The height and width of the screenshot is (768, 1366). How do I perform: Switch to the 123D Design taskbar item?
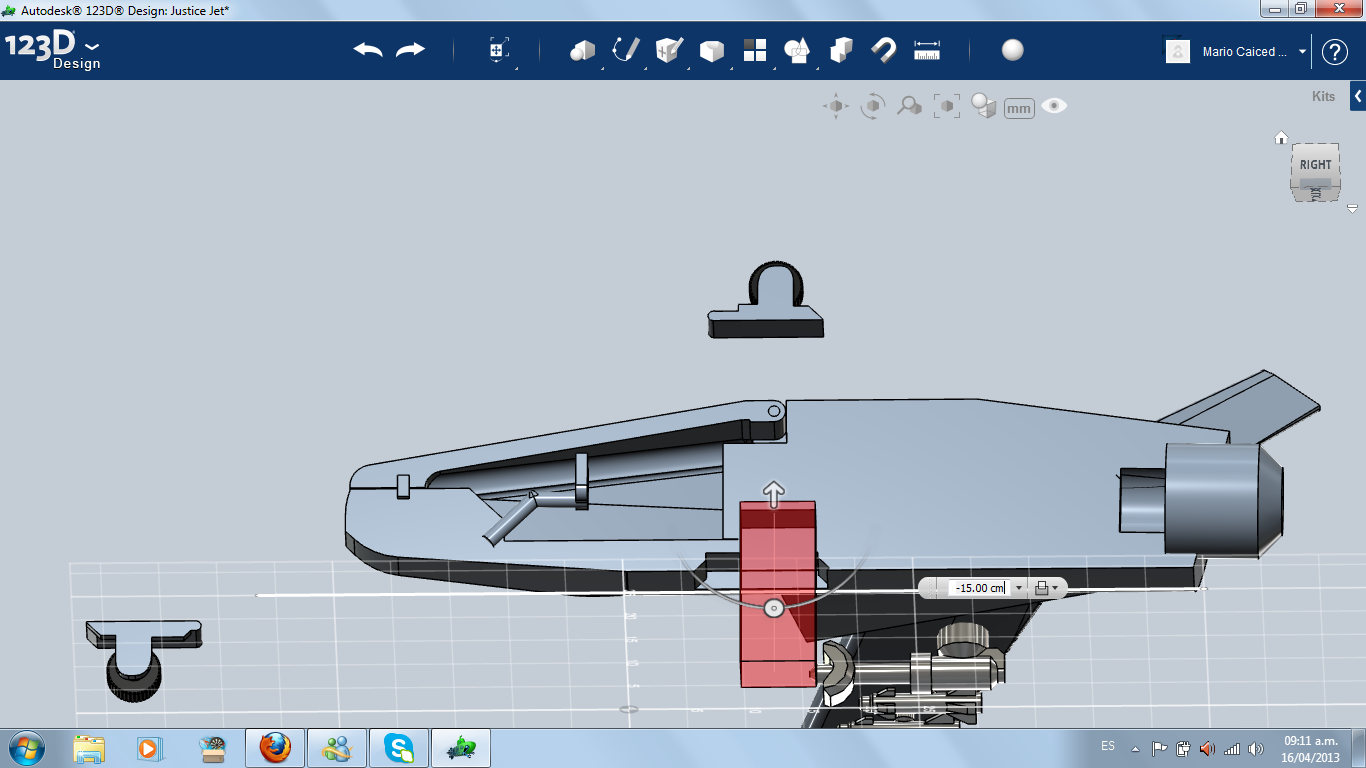click(461, 748)
